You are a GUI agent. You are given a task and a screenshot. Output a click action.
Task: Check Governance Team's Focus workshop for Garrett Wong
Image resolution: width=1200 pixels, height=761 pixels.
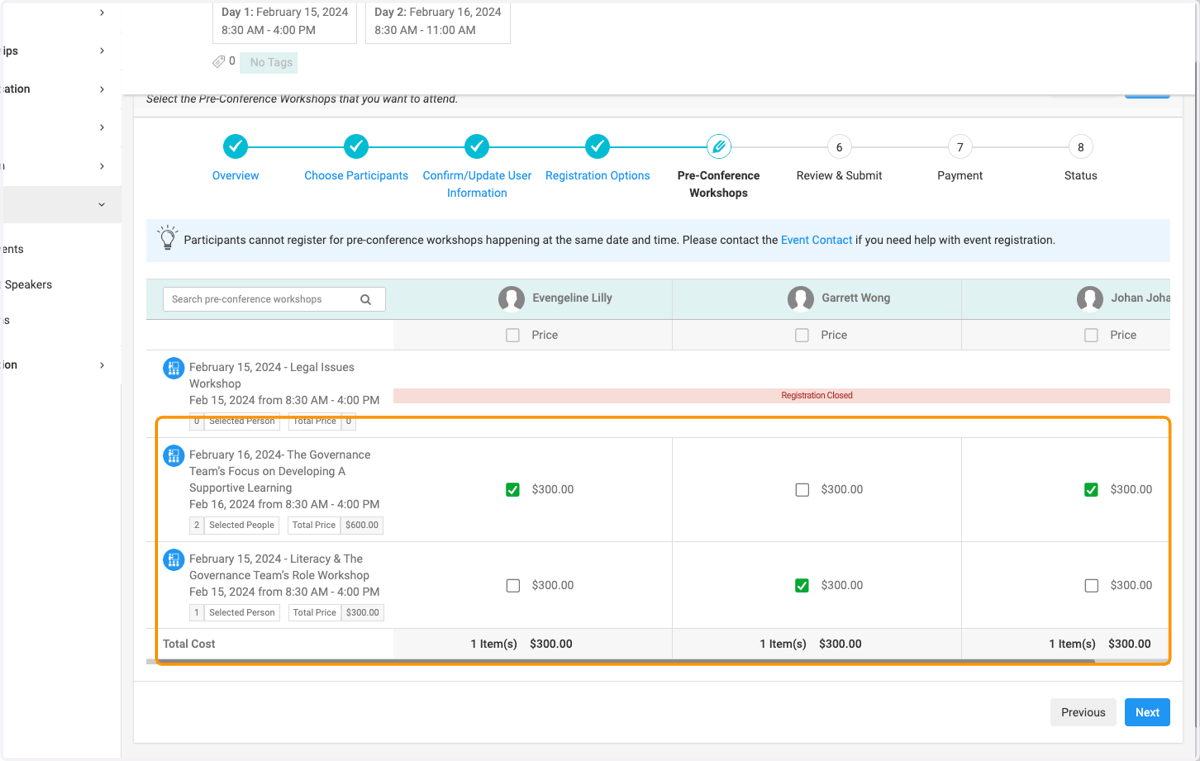click(802, 490)
